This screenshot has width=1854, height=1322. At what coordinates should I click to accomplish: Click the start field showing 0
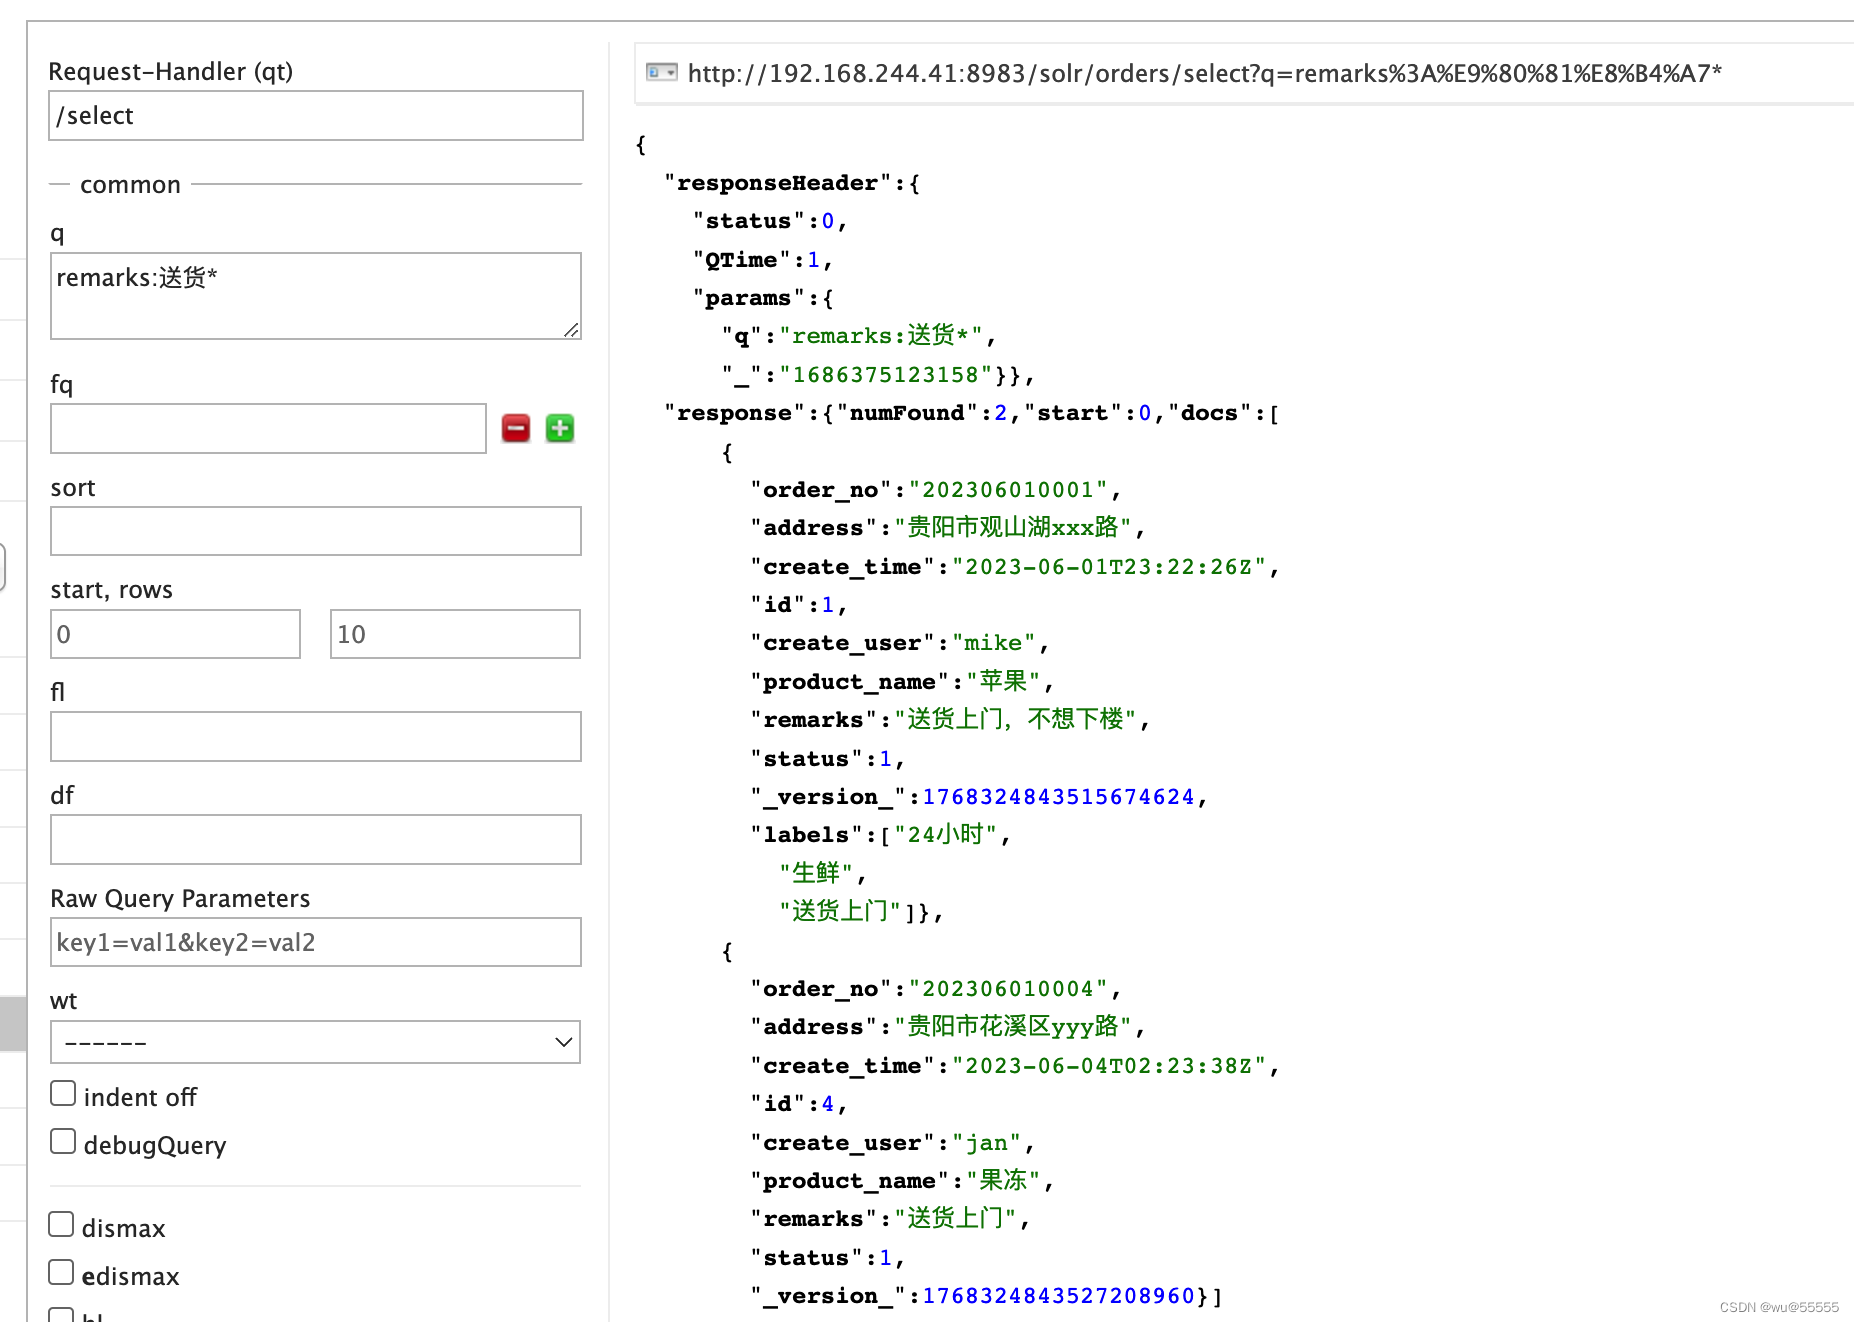coord(176,634)
